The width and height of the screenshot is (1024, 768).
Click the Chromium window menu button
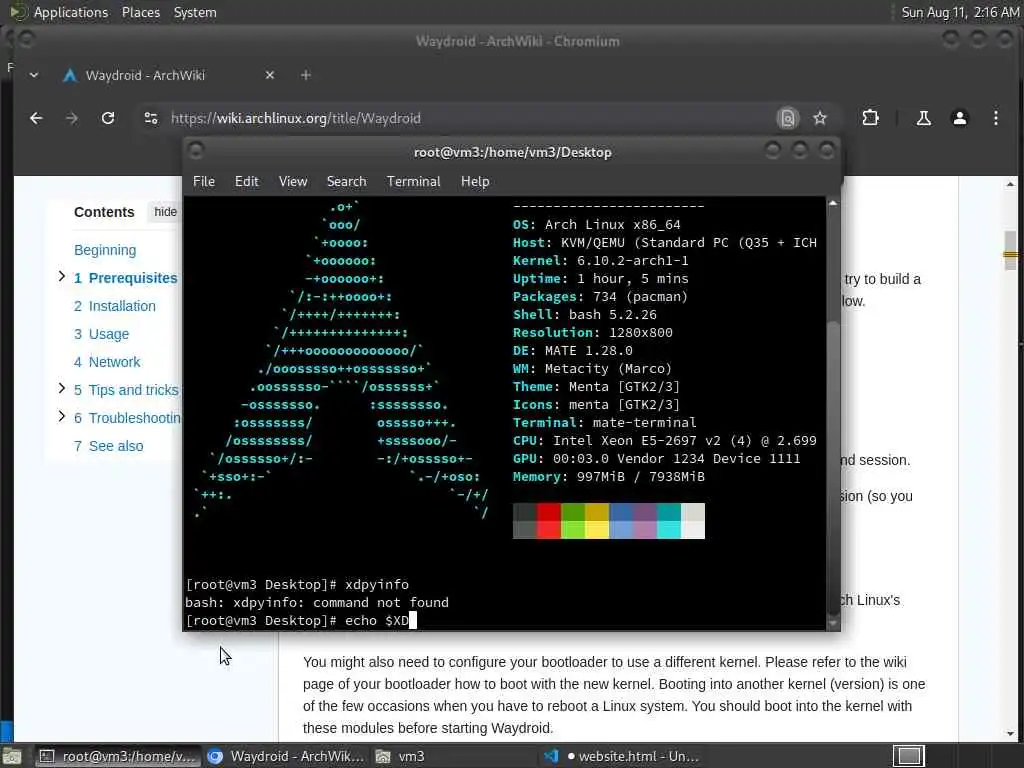click(26, 39)
